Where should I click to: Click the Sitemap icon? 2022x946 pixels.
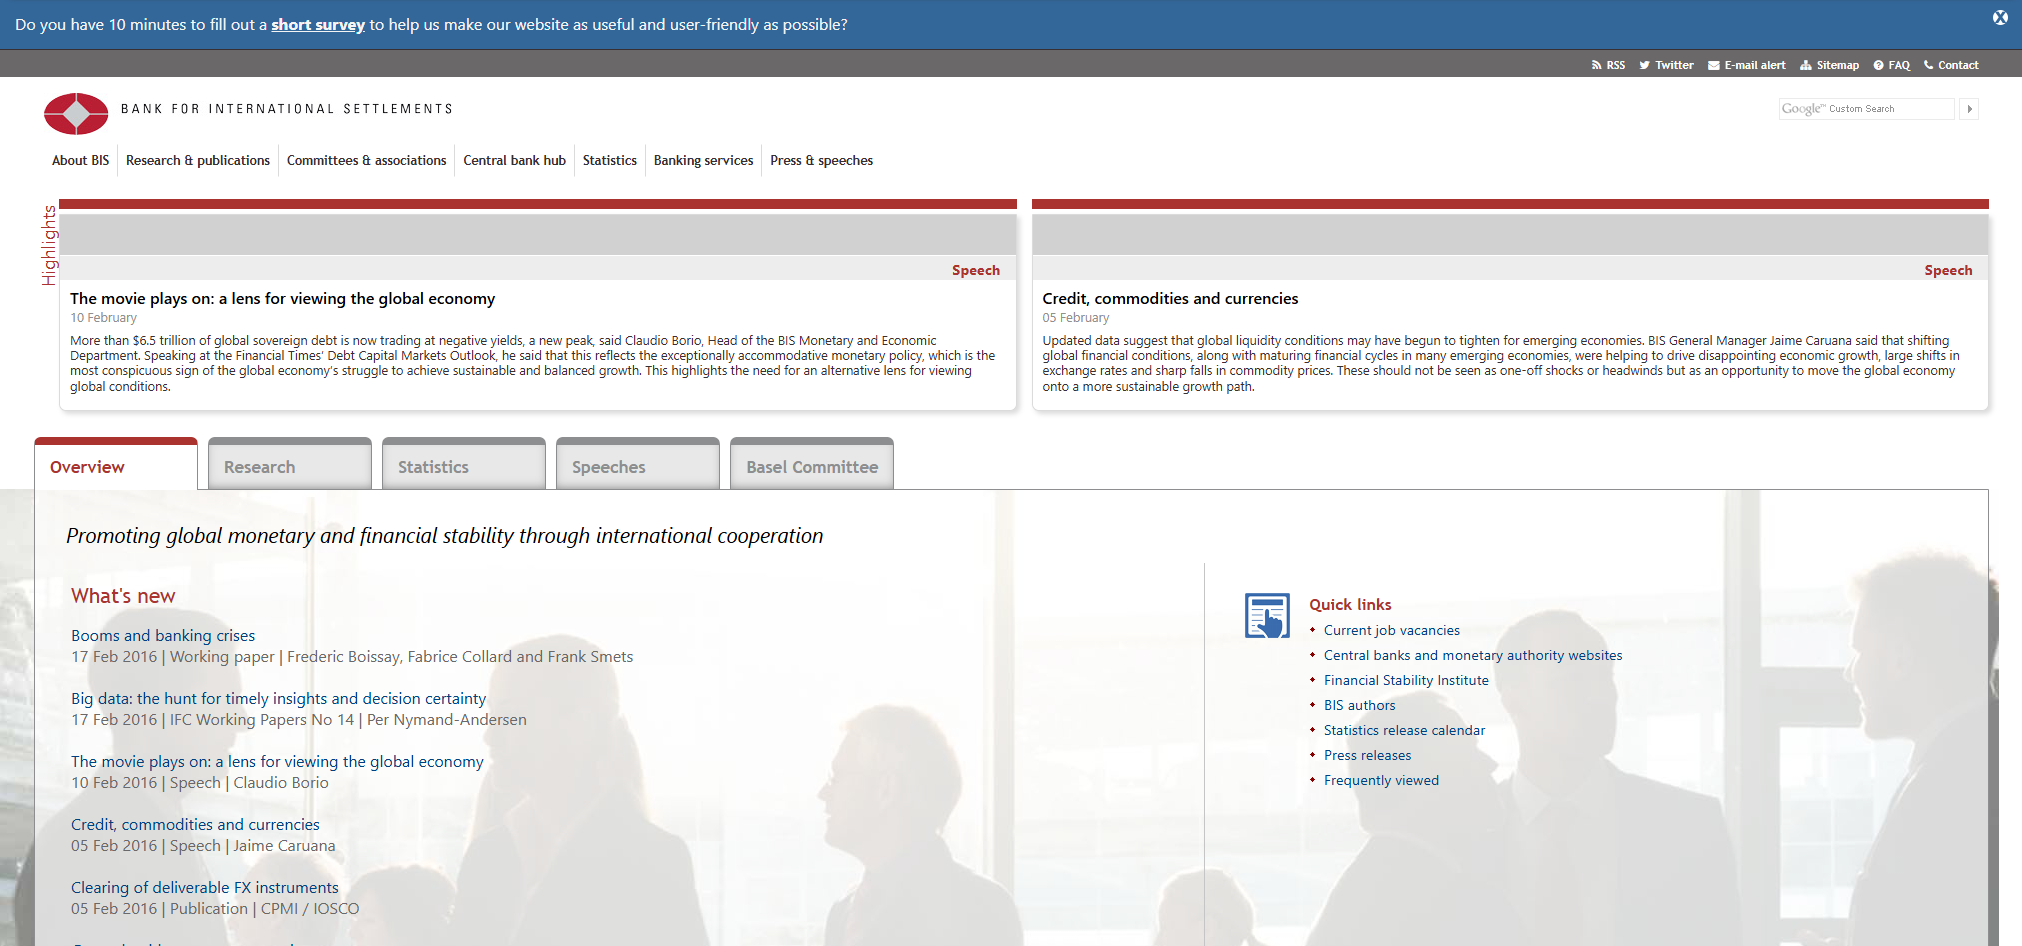pos(1805,65)
